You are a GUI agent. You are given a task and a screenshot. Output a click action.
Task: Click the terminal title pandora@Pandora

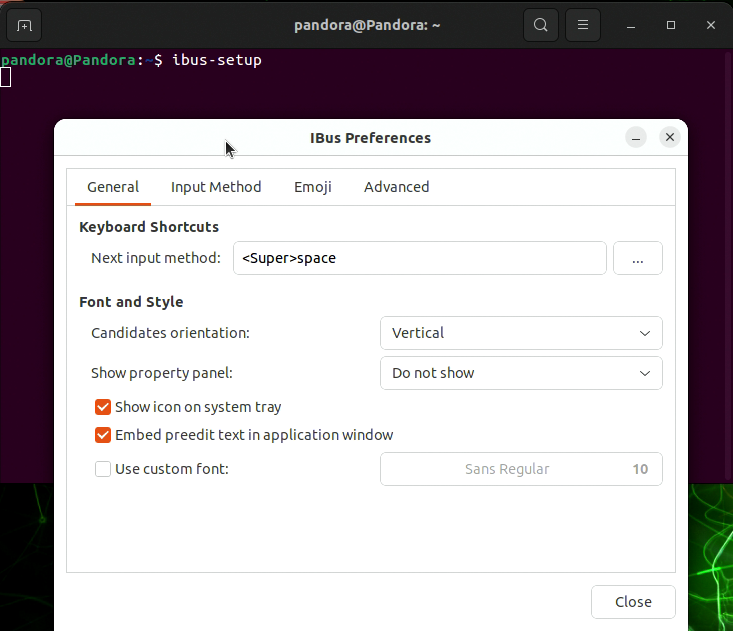pos(367,25)
